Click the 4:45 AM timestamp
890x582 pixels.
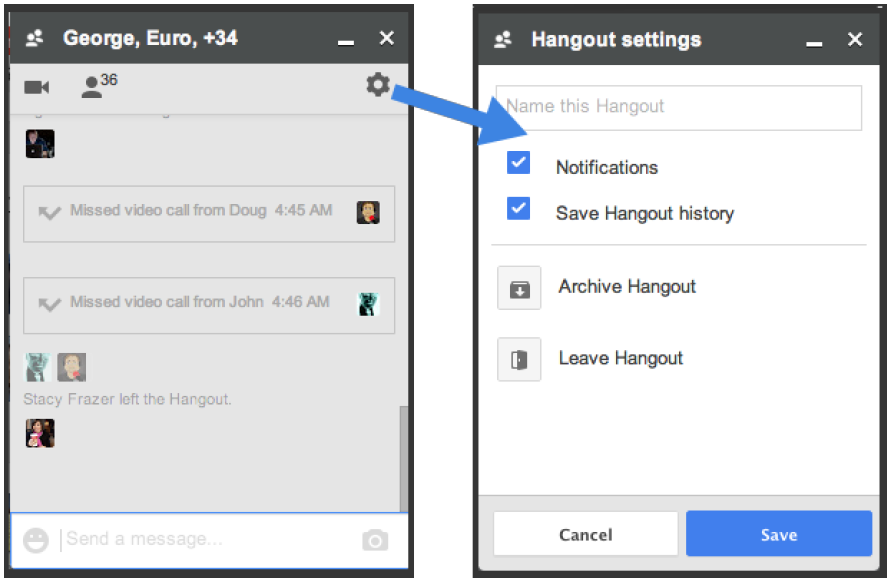tap(304, 210)
